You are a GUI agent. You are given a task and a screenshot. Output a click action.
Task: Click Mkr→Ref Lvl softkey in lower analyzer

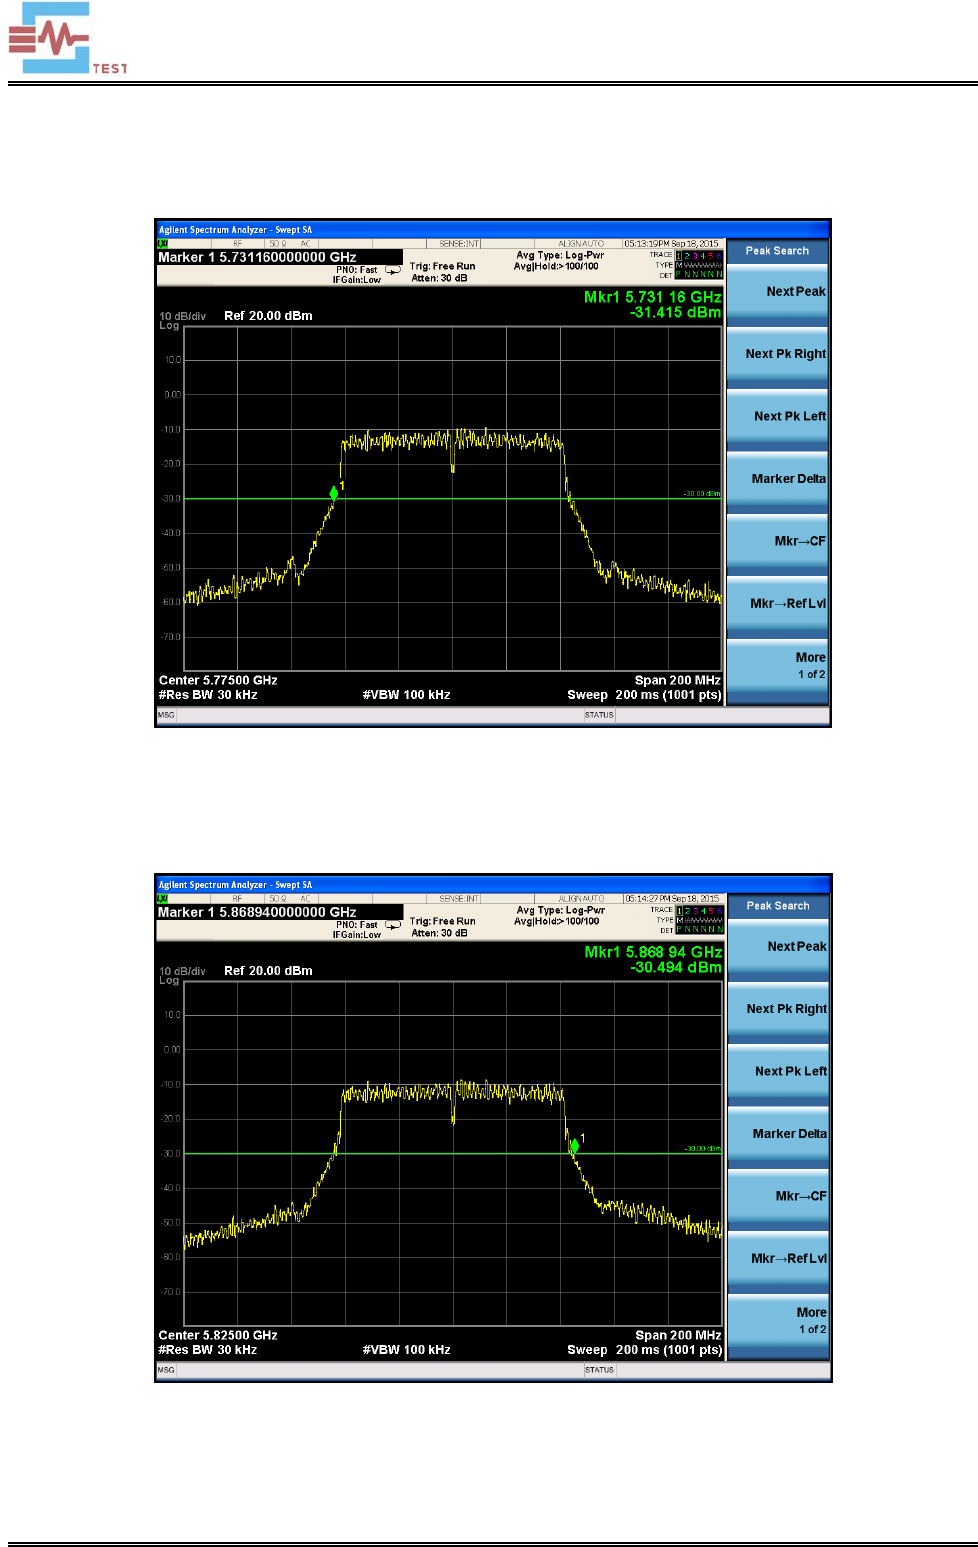coord(778,1259)
